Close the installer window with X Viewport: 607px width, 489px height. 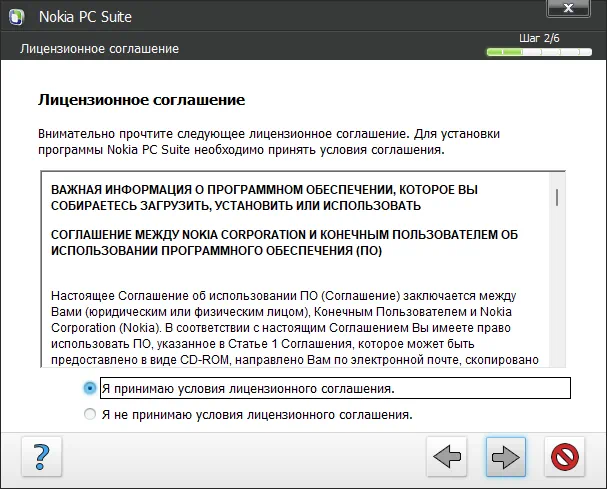pyautogui.click(x=568, y=8)
